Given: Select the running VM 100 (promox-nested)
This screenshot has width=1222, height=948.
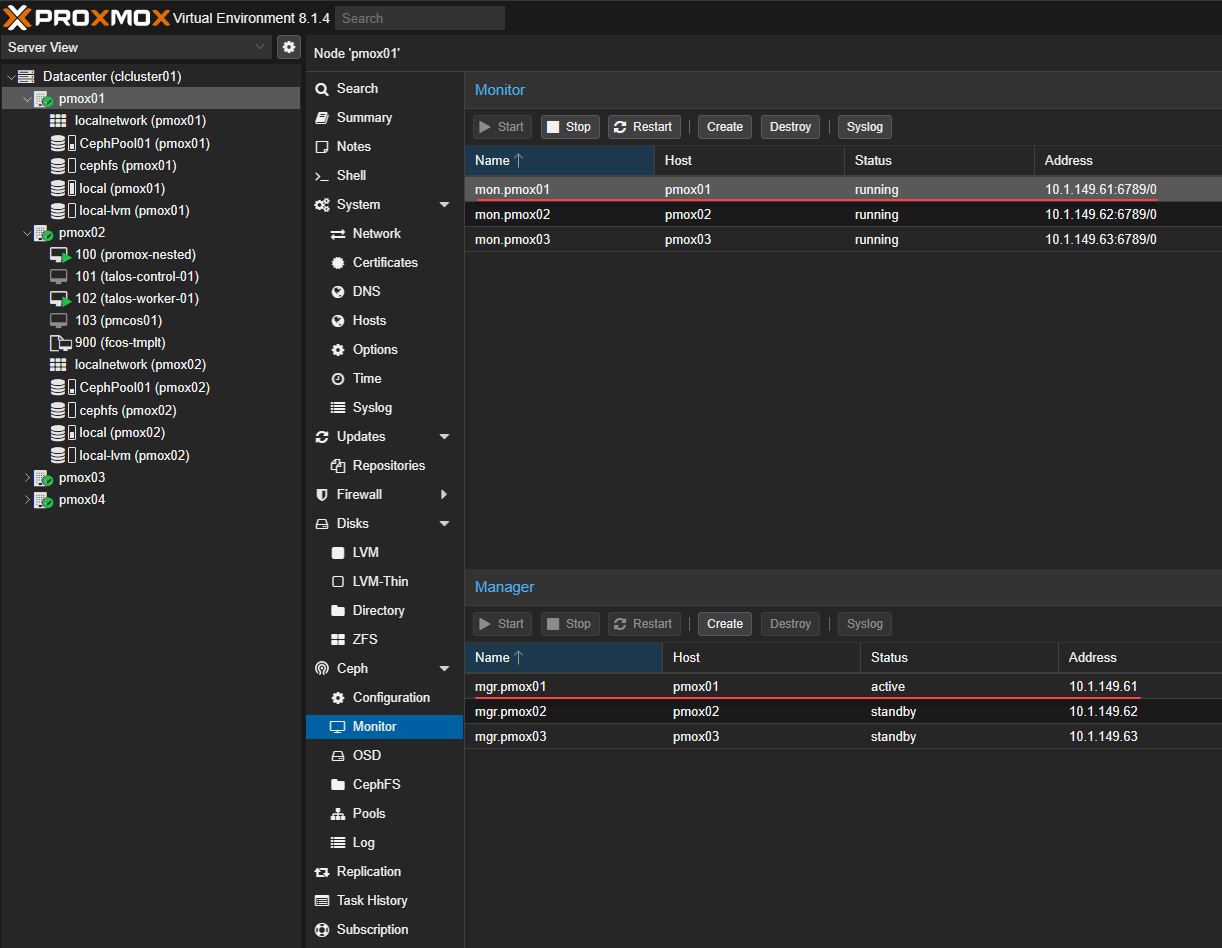Looking at the screenshot, I should (135, 254).
